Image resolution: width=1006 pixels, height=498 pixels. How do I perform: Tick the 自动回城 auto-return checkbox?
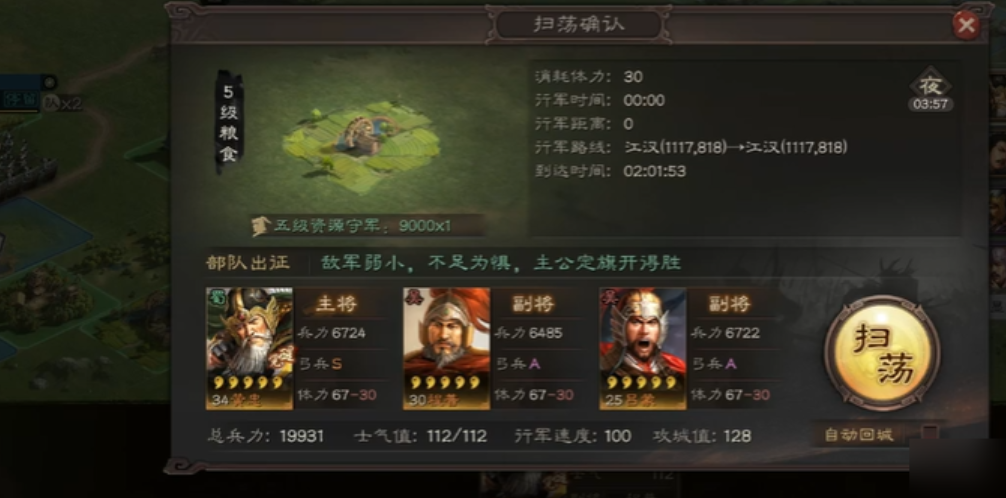(x=930, y=433)
